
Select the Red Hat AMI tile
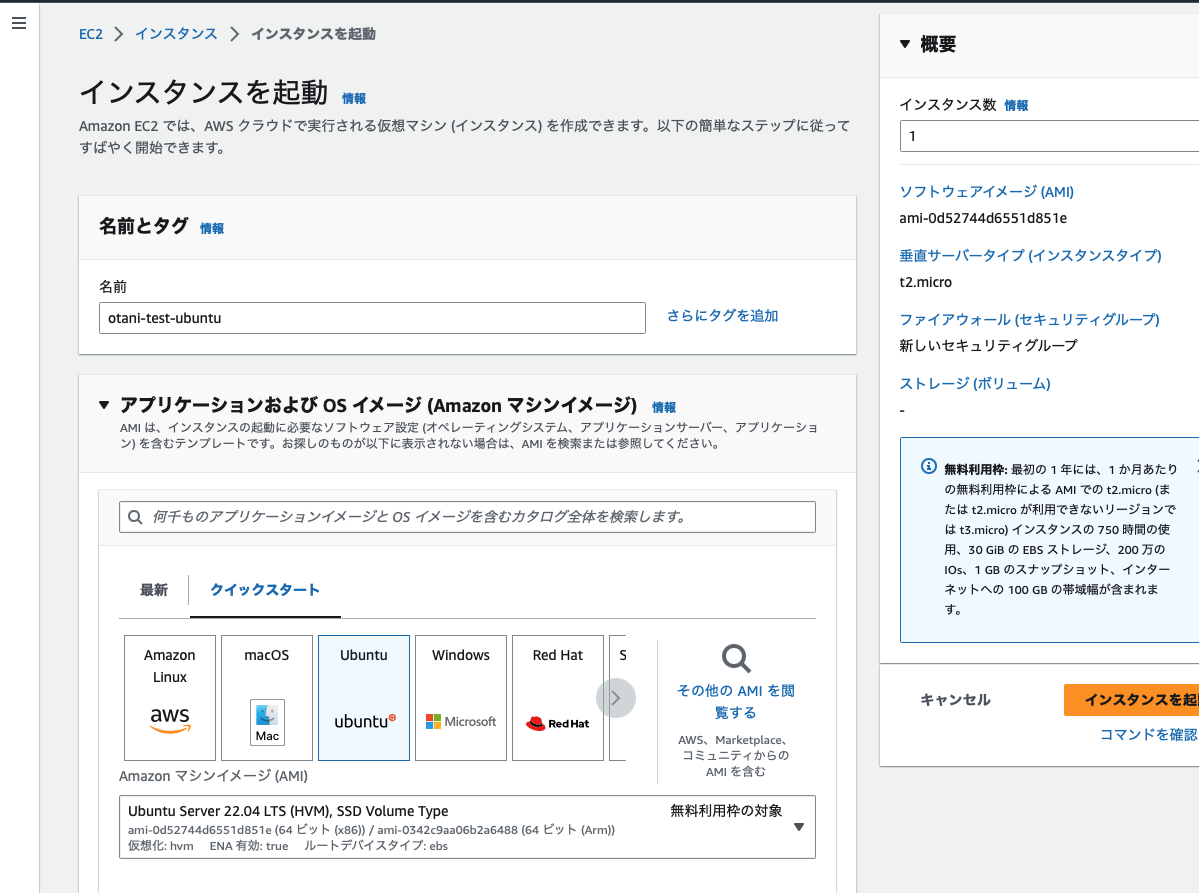coord(557,697)
